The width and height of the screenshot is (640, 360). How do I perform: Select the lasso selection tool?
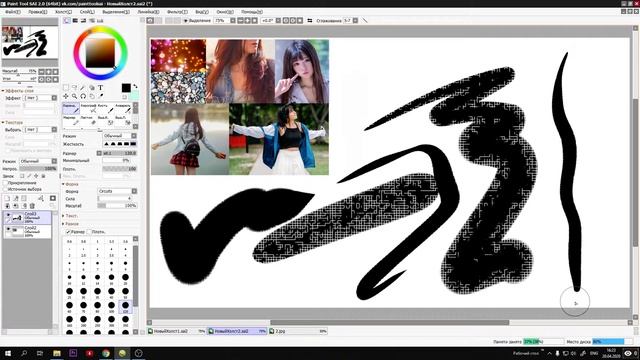coord(74,88)
